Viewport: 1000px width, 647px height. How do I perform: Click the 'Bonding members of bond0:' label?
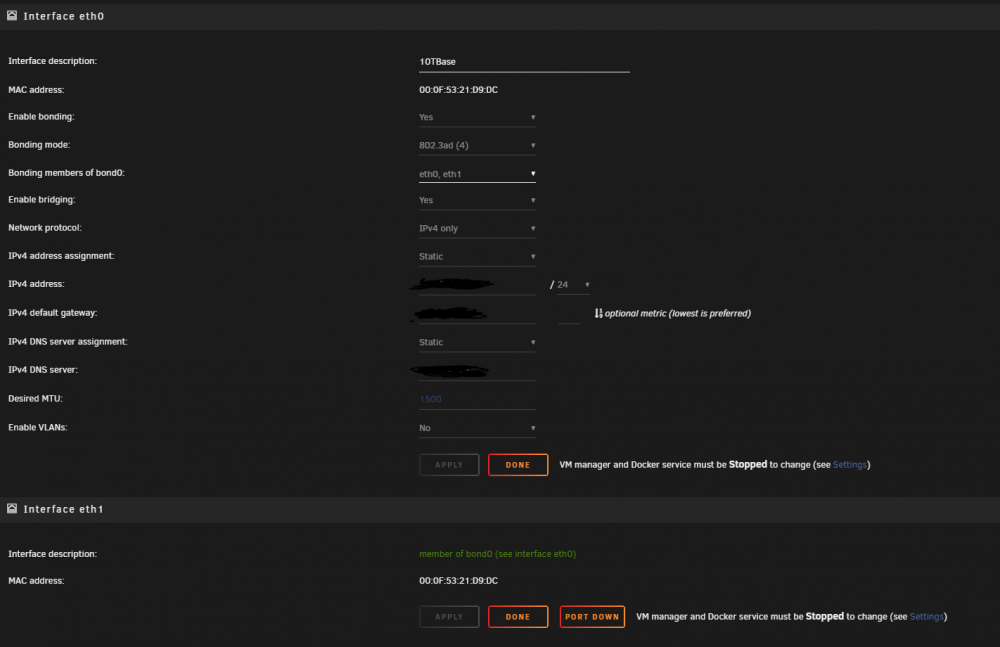click(x=66, y=173)
